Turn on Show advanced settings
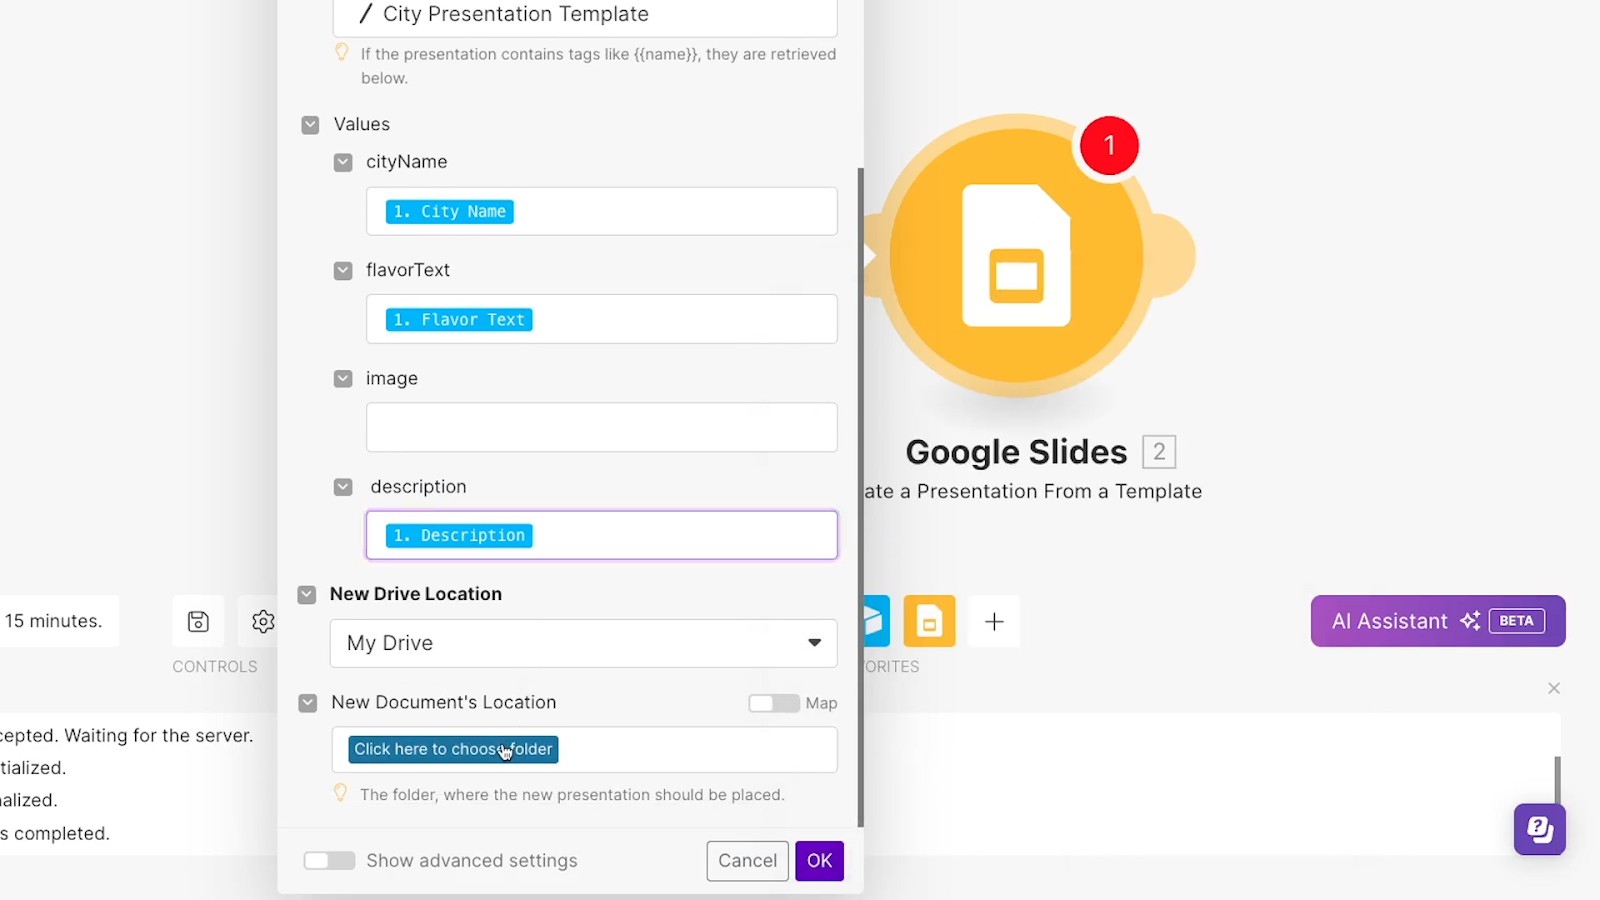This screenshot has height=900, width=1600. point(329,861)
